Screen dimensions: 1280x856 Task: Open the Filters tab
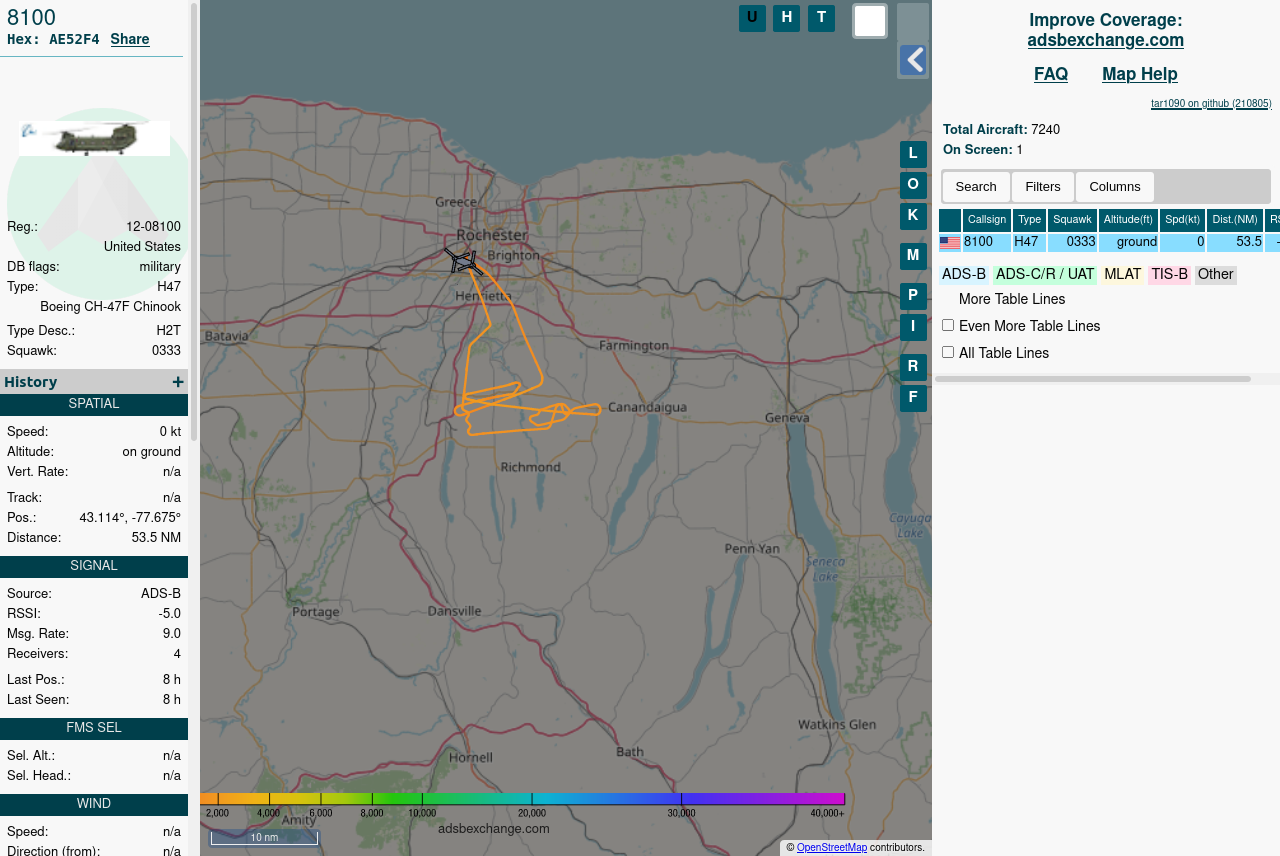(x=1043, y=187)
